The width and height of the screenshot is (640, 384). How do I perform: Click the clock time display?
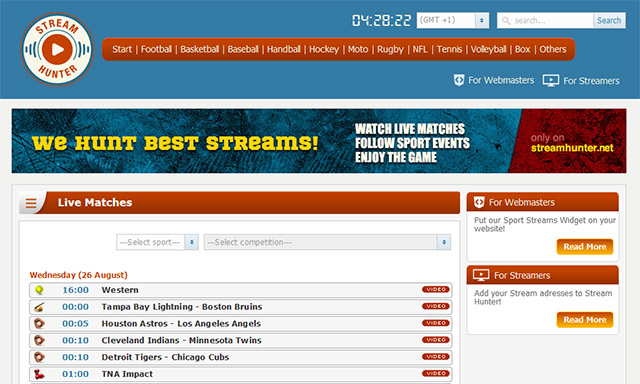click(x=382, y=20)
